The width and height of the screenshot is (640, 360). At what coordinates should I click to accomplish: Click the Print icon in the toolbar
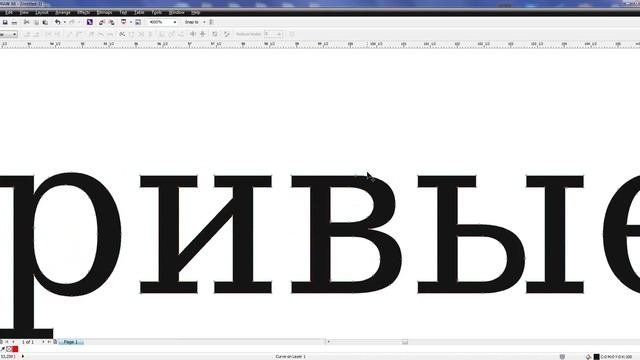tap(15, 22)
